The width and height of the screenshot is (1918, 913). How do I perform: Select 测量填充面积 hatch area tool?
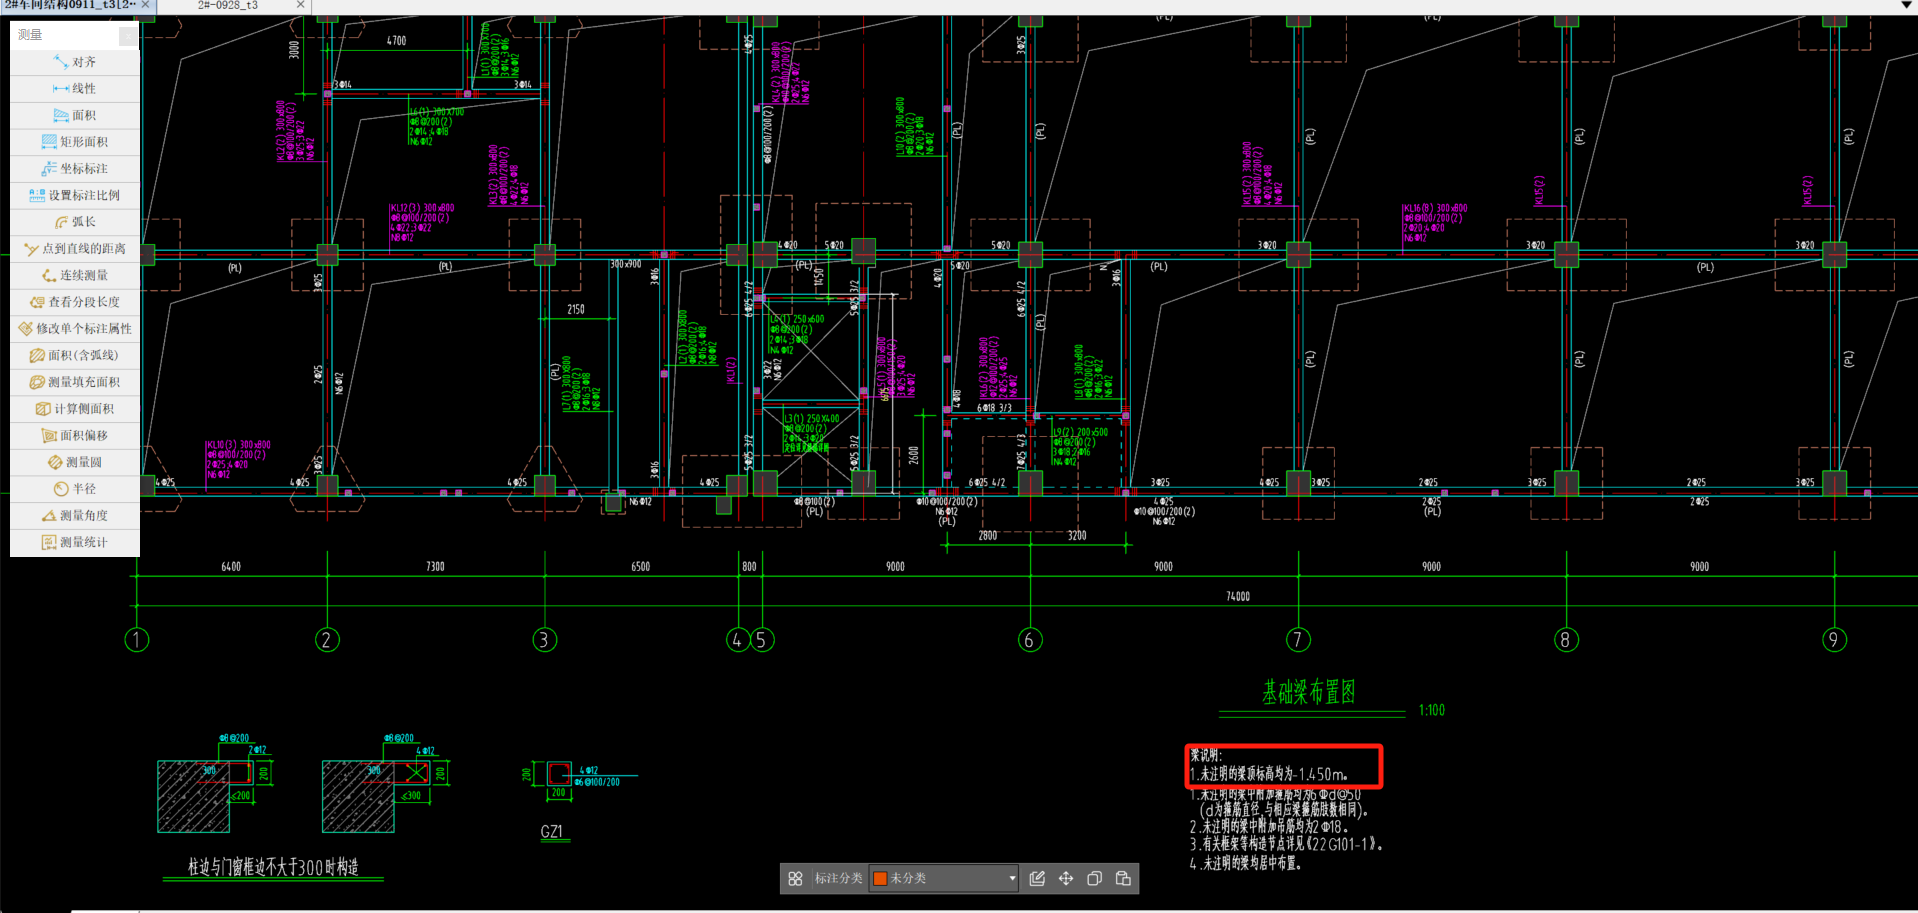click(75, 382)
